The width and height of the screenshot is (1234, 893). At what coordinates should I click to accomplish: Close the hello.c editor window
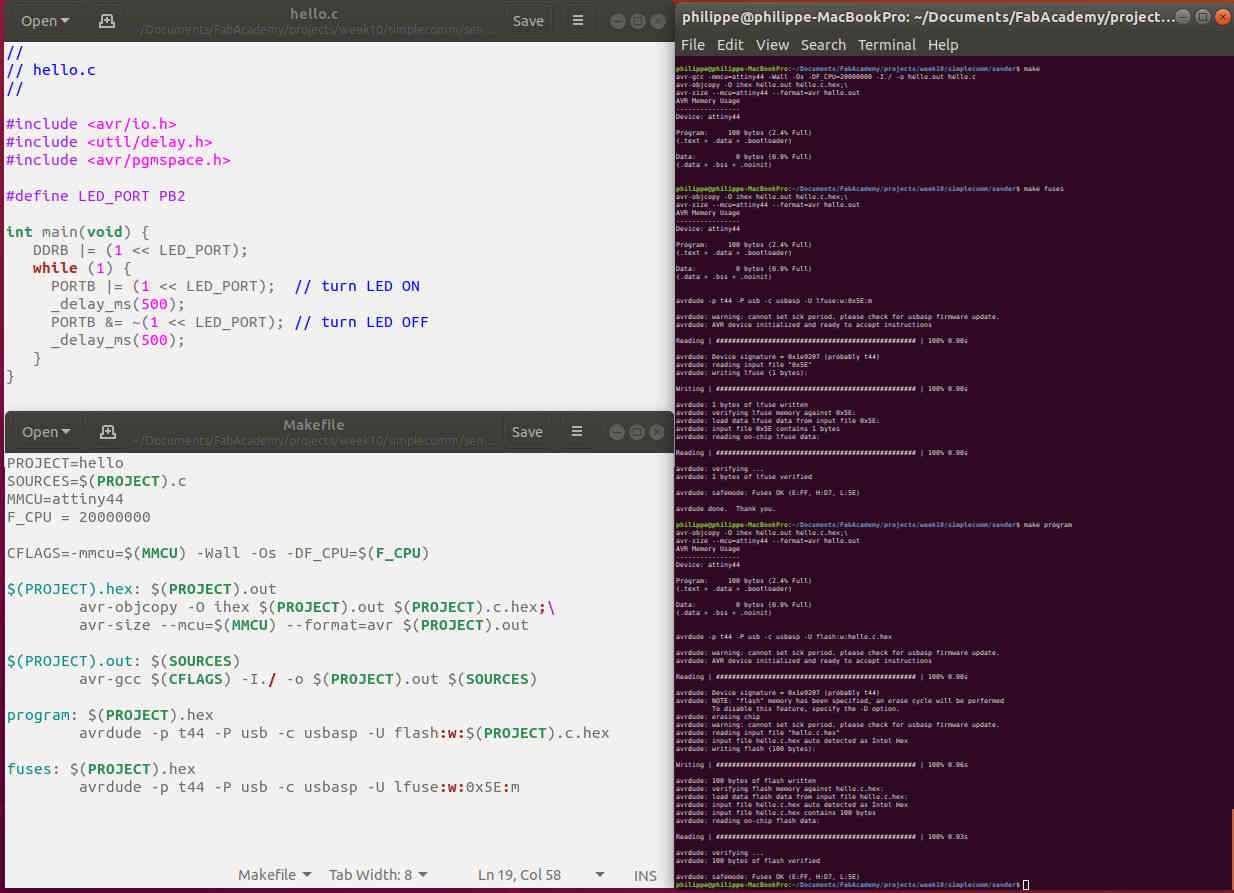tap(658, 20)
